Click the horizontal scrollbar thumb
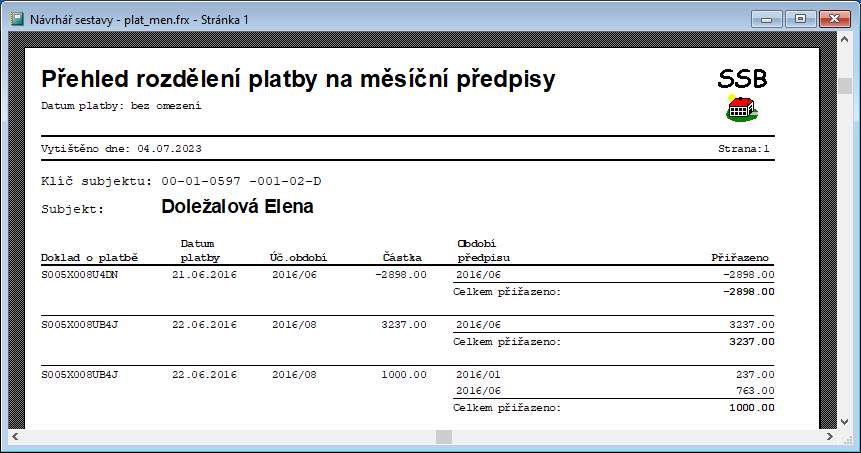Screen dimensions: 861x453 pos(443,437)
